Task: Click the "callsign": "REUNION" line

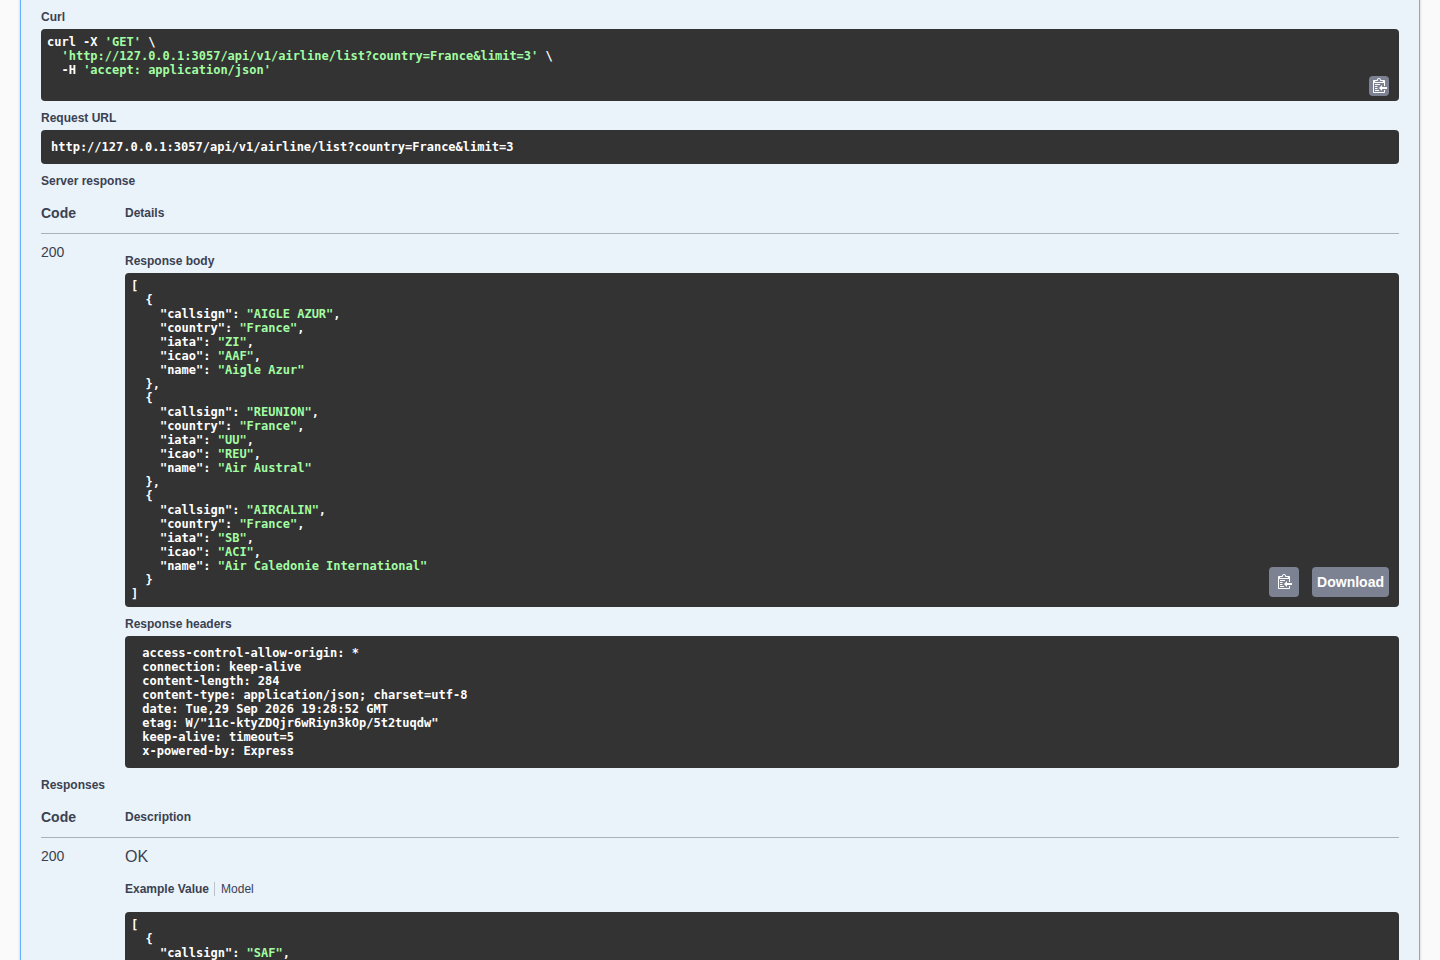Action: (x=239, y=412)
